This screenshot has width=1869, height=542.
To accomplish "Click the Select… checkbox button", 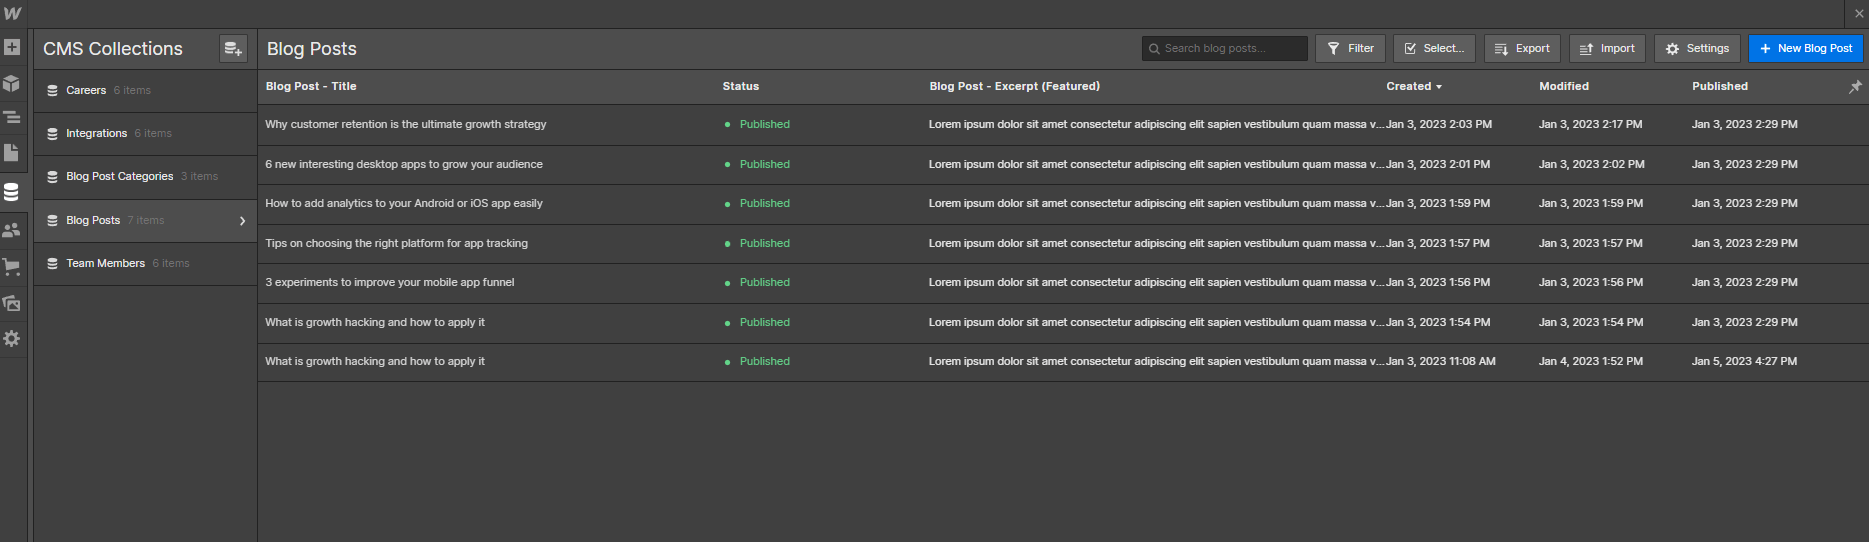I will (1433, 49).
